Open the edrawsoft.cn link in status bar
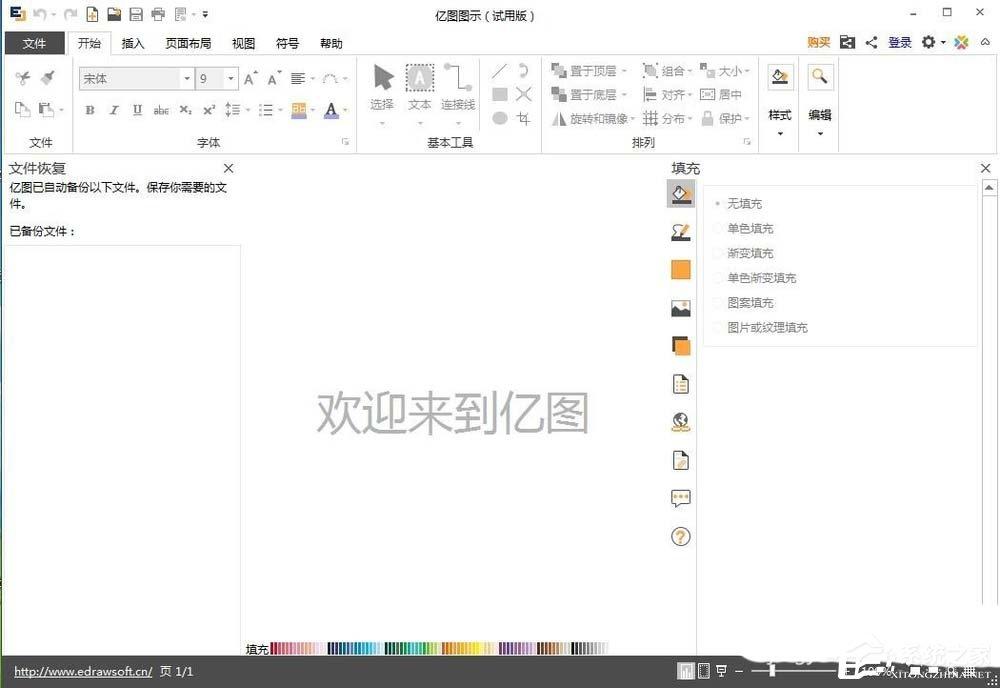 (x=83, y=671)
